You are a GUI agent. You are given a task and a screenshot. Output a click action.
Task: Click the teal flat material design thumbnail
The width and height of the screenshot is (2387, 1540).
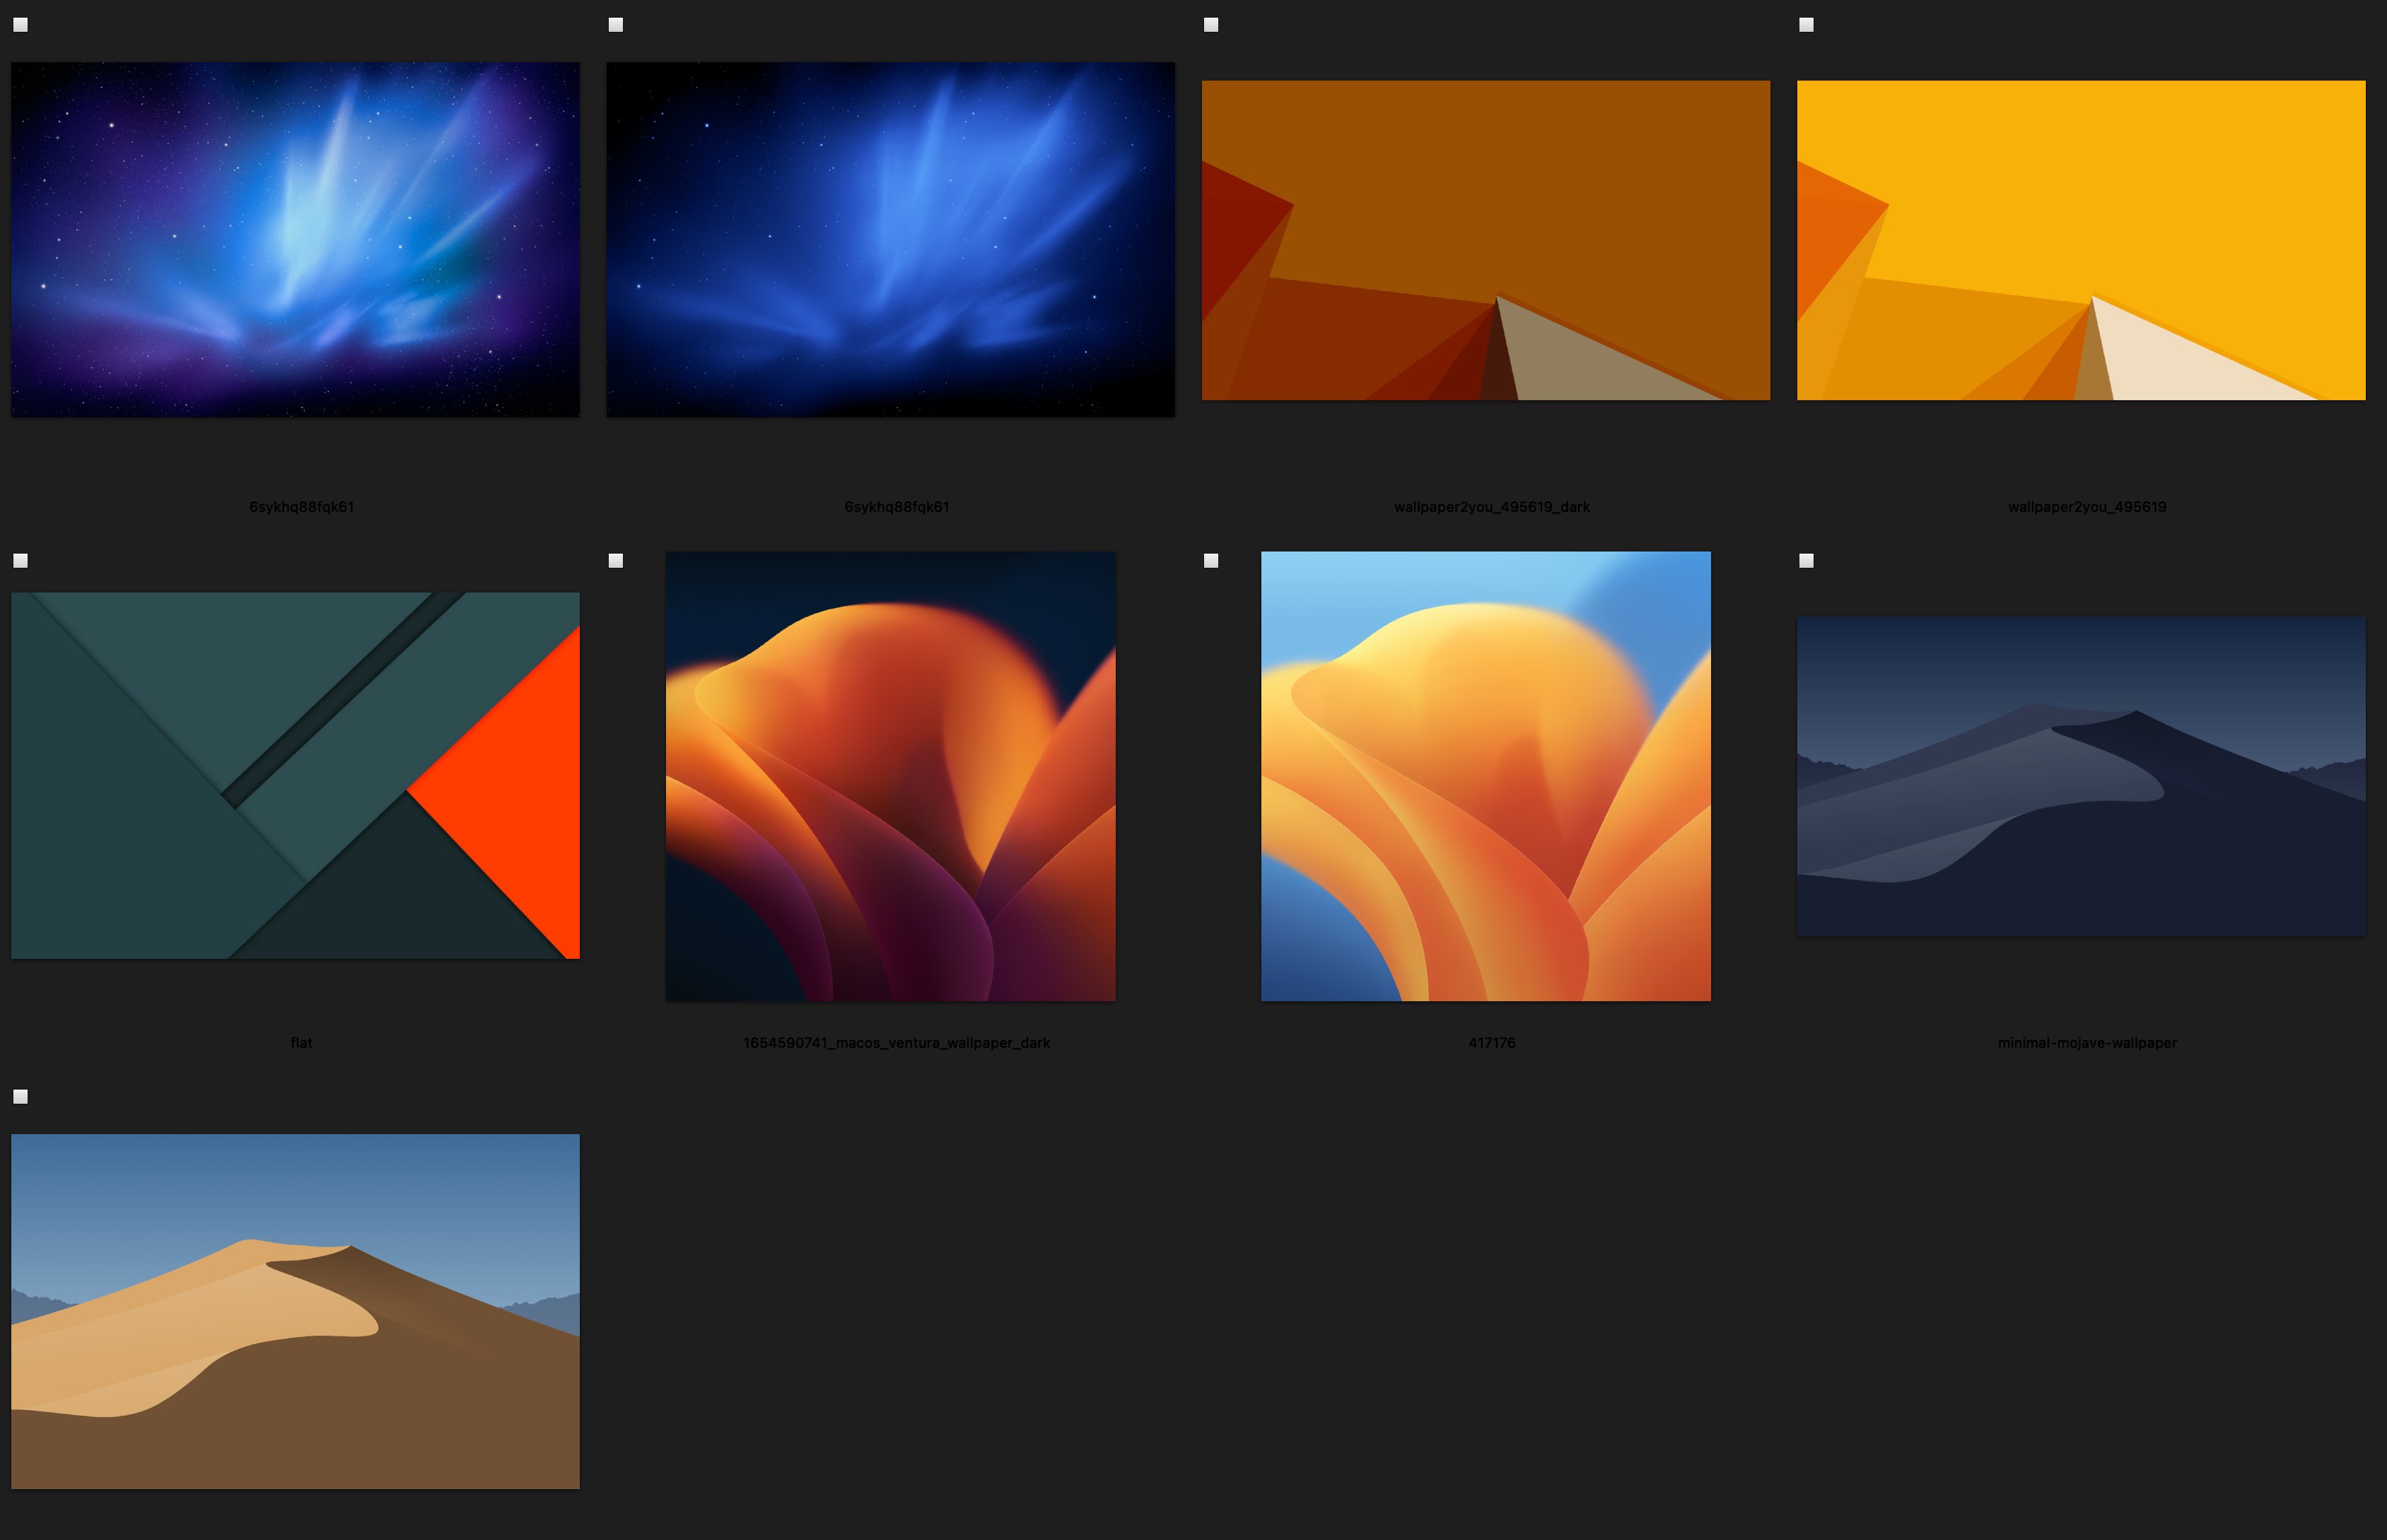click(295, 775)
